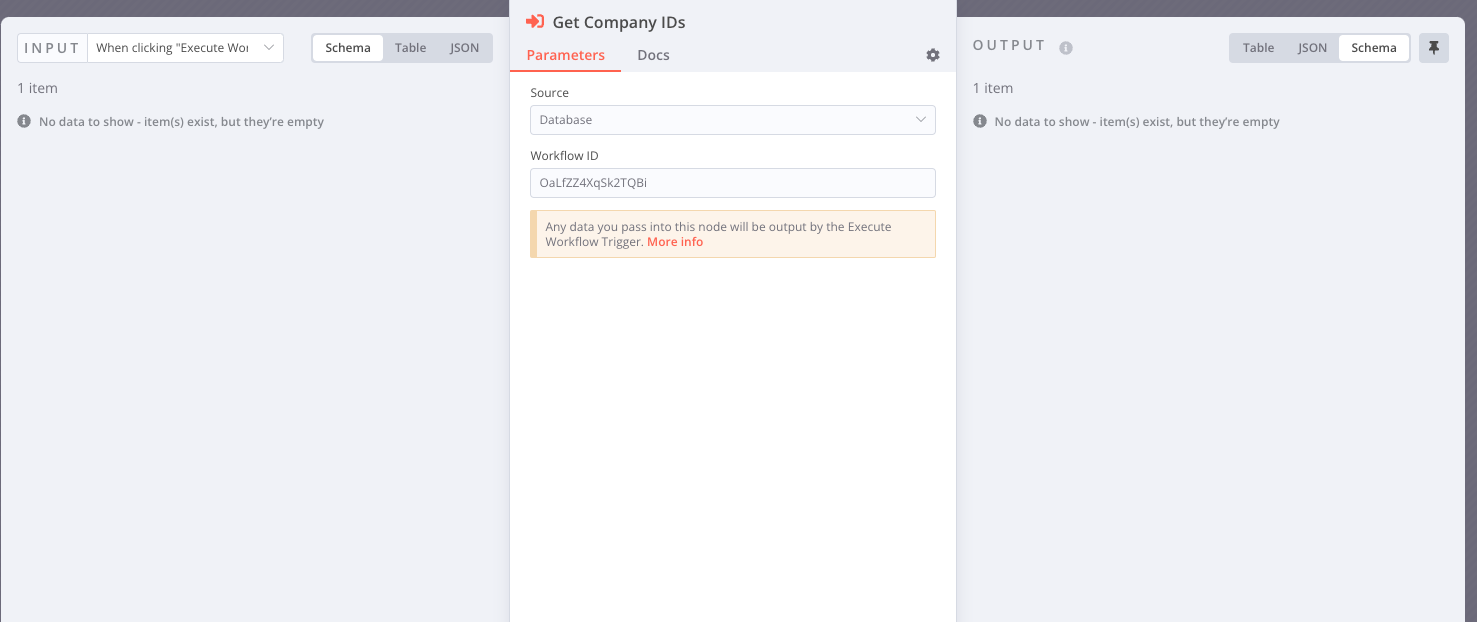The width and height of the screenshot is (1477, 622).
Task: Pin the output data
Action: pyautogui.click(x=1434, y=48)
